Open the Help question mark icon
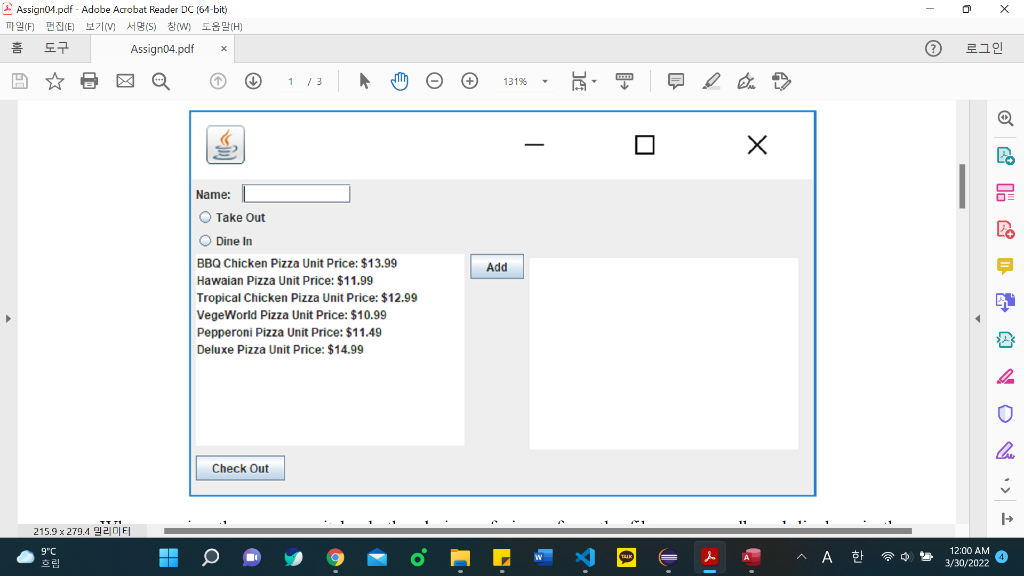The width and height of the screenshot is (1024, 576). (x=933, y=48)
